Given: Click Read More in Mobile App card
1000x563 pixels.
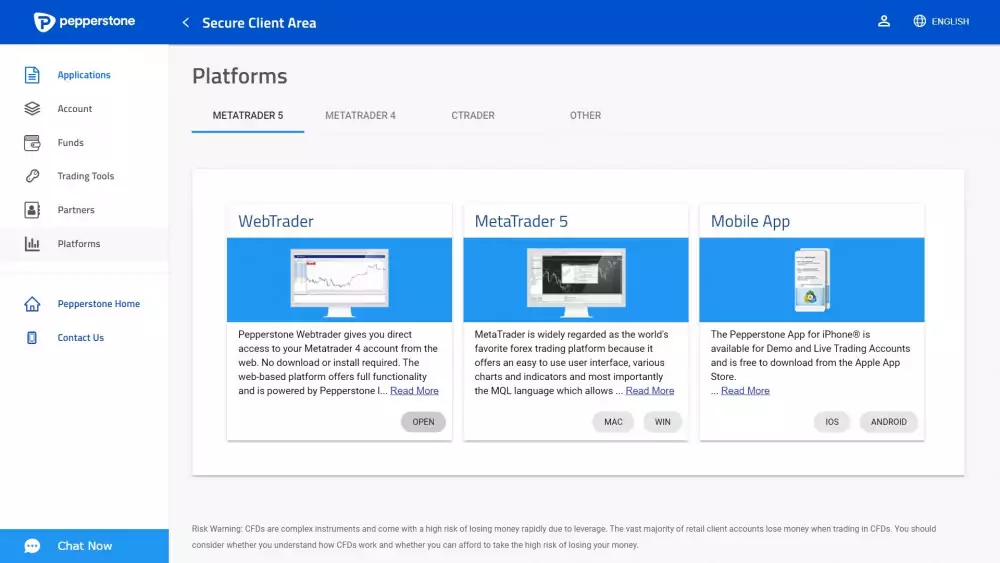Looking at the screenshot, I should 746,391.
